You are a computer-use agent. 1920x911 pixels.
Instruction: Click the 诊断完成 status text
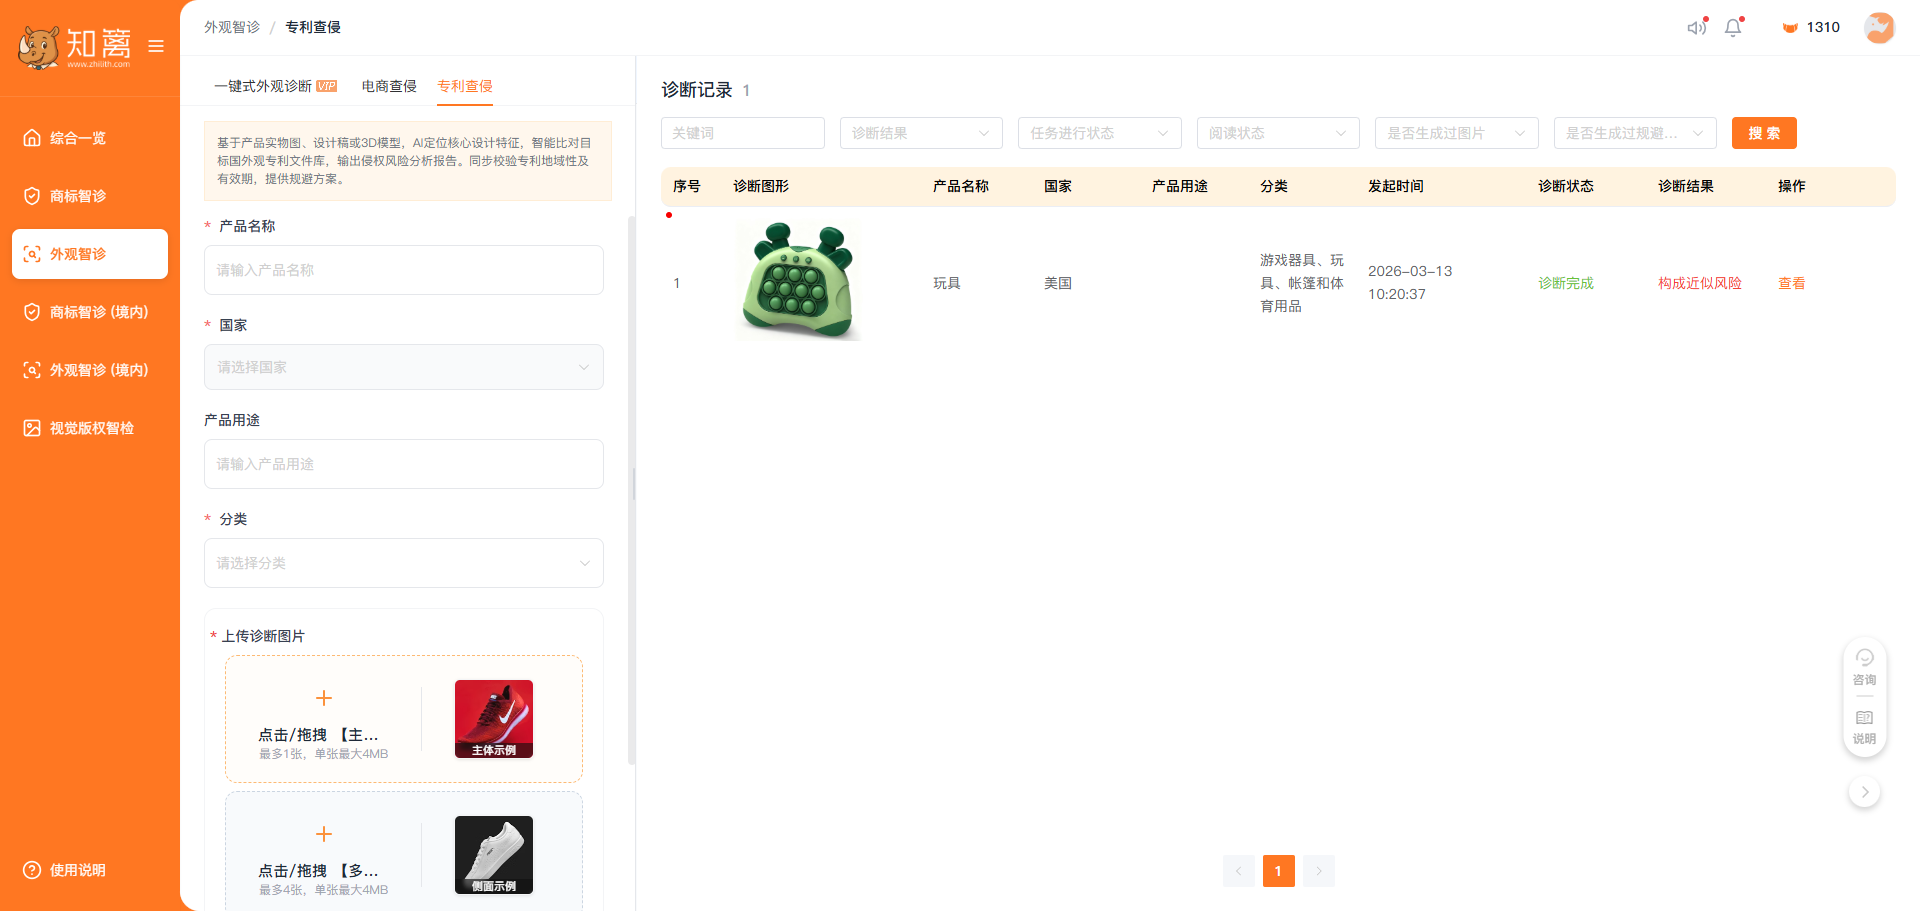click(1566, 283)
